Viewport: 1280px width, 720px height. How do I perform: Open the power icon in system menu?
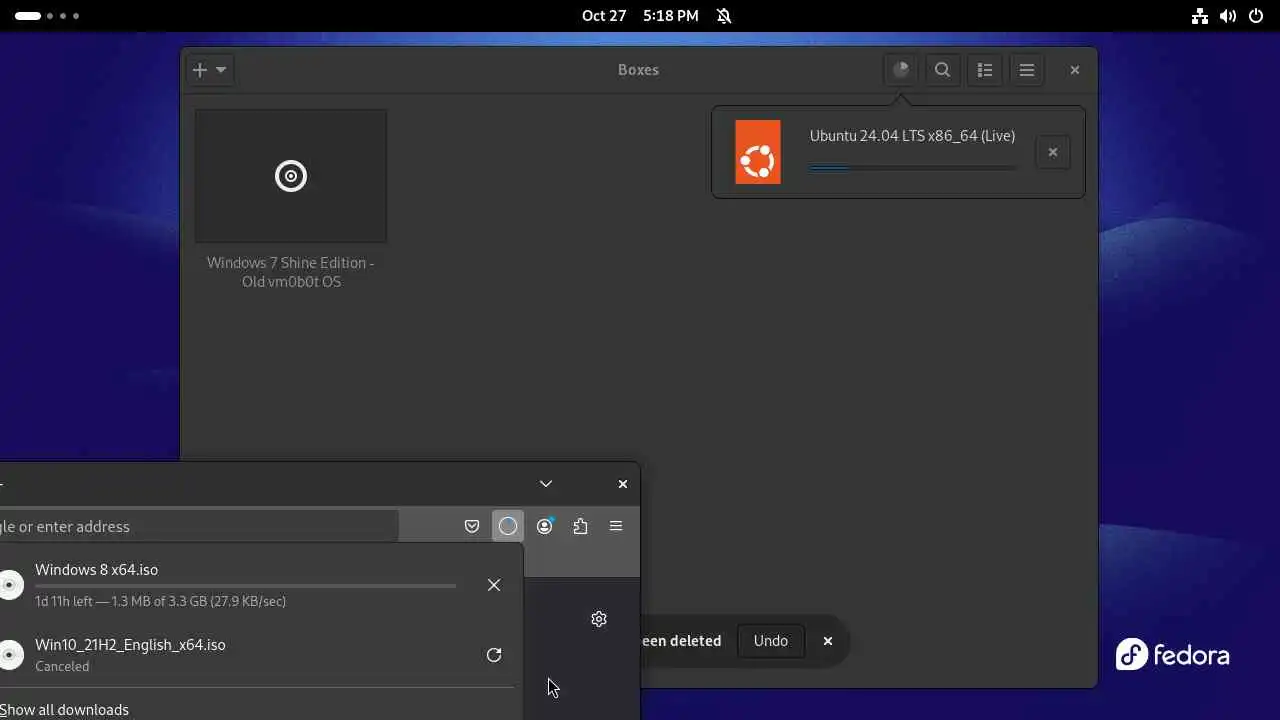[1256, 16]
